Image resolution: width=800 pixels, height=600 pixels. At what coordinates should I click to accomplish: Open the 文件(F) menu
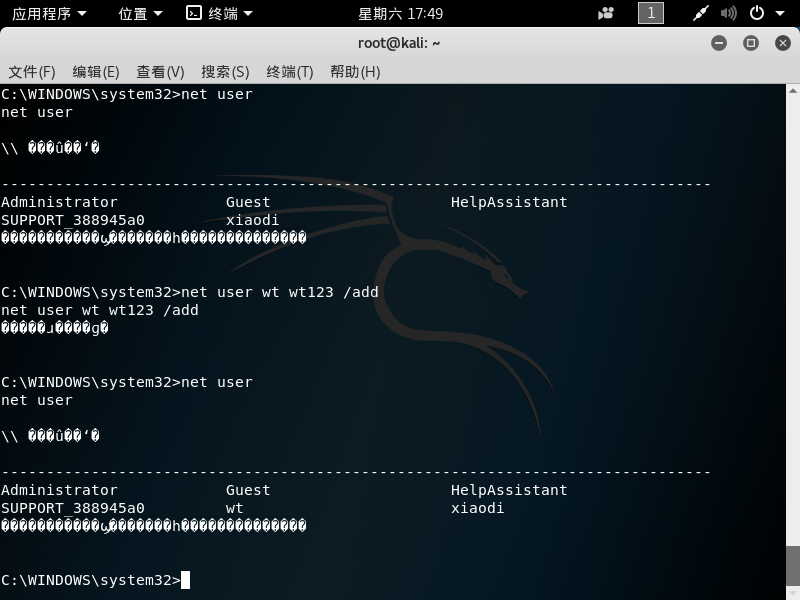pyautogui.click(x=32, y=72)
